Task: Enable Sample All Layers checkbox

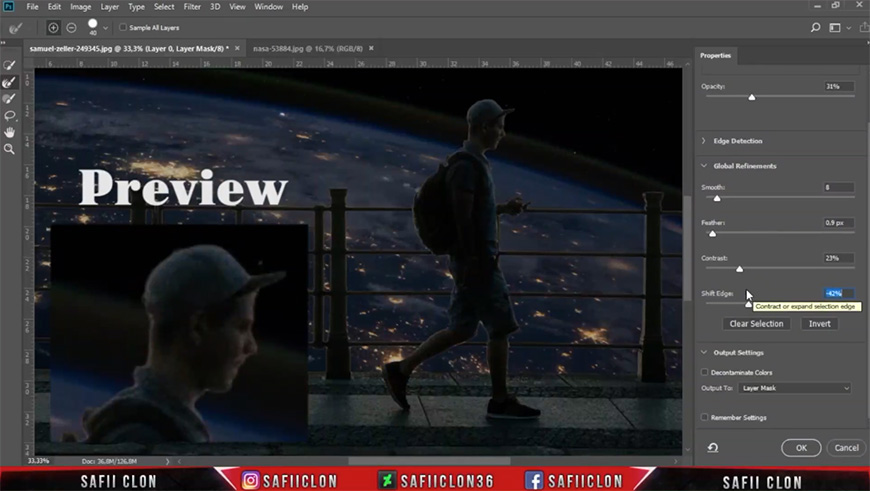Action: pyautogui.click(x=123, y=27)
